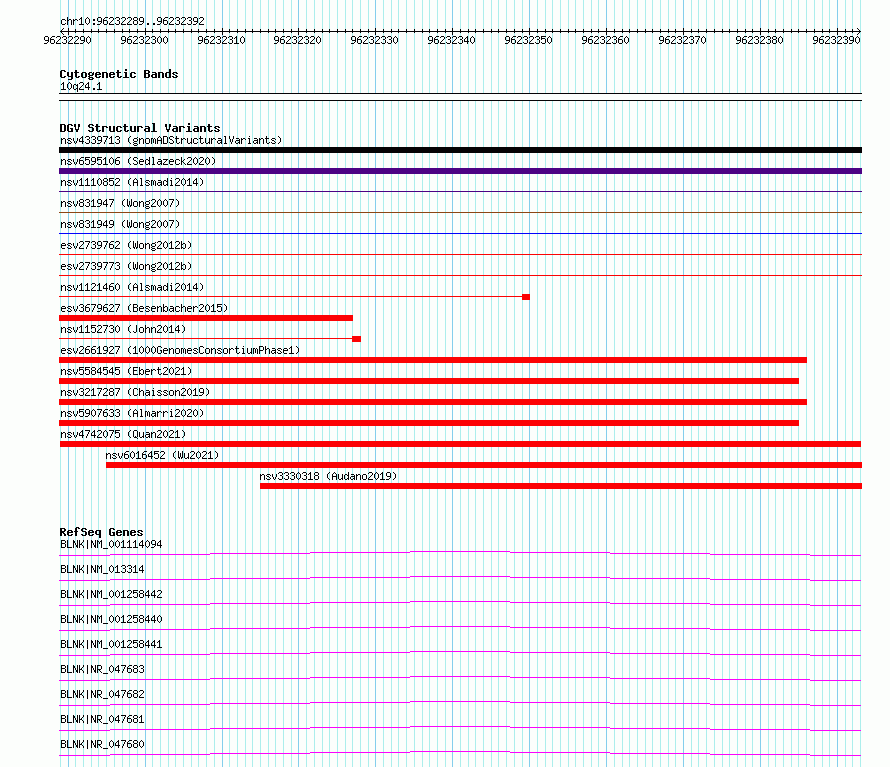Click the red bar under nsv3217287
Image resolution: width=890 pixels, height=767 pixels.
coord(433,402)
